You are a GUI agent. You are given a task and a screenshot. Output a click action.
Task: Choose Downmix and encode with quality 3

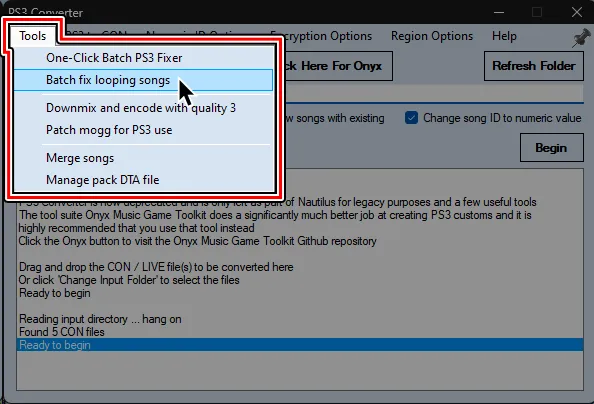(143, 108)
